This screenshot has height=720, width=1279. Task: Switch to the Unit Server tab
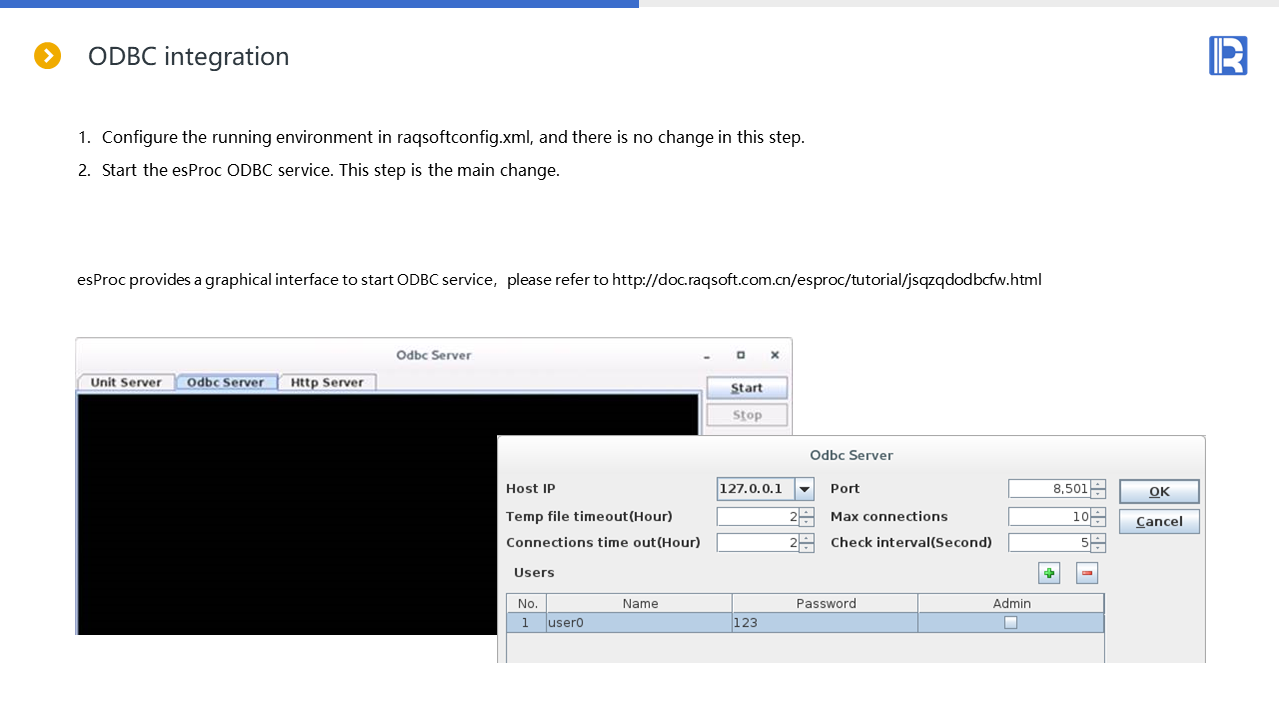tap(126, 382)
